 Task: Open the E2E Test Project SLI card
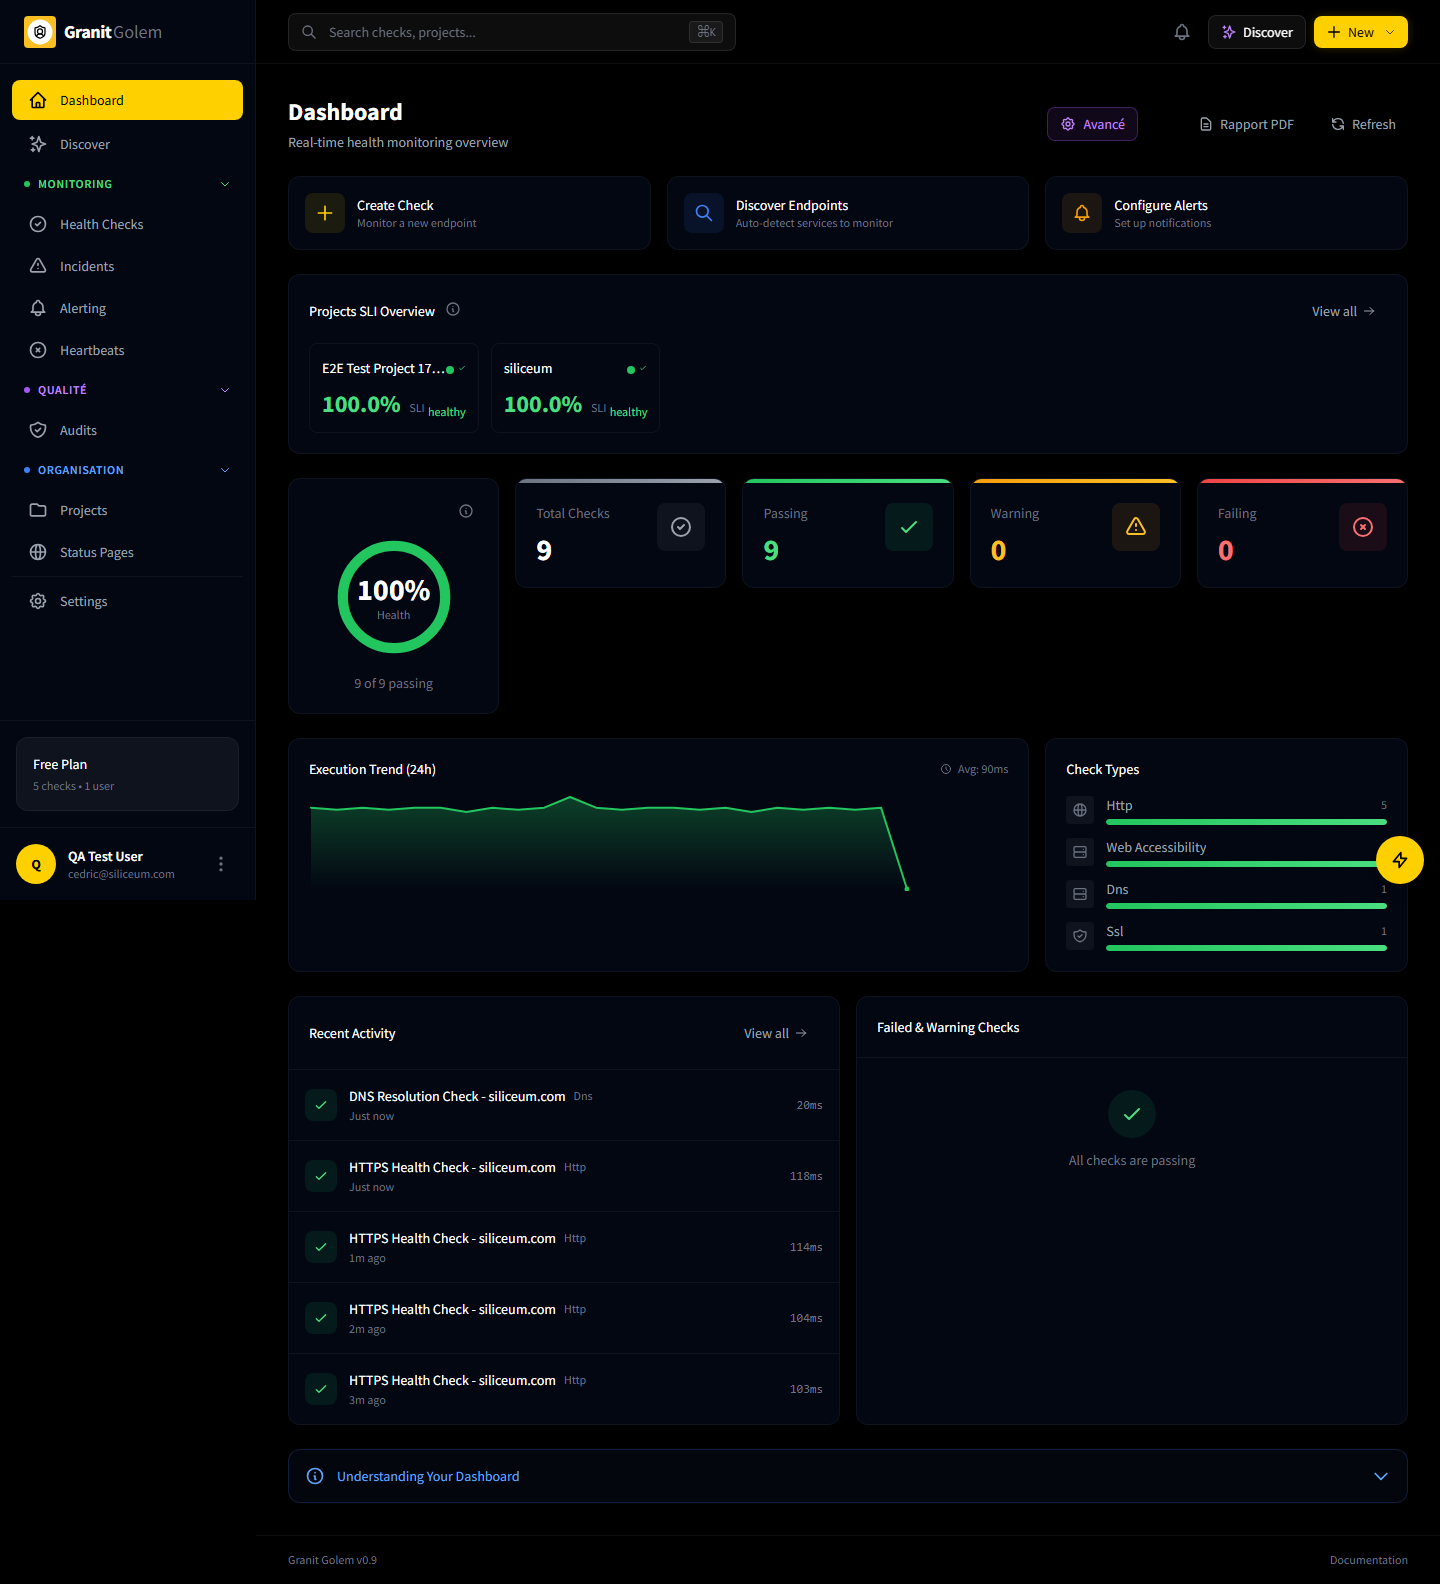(x=394, y=388)
